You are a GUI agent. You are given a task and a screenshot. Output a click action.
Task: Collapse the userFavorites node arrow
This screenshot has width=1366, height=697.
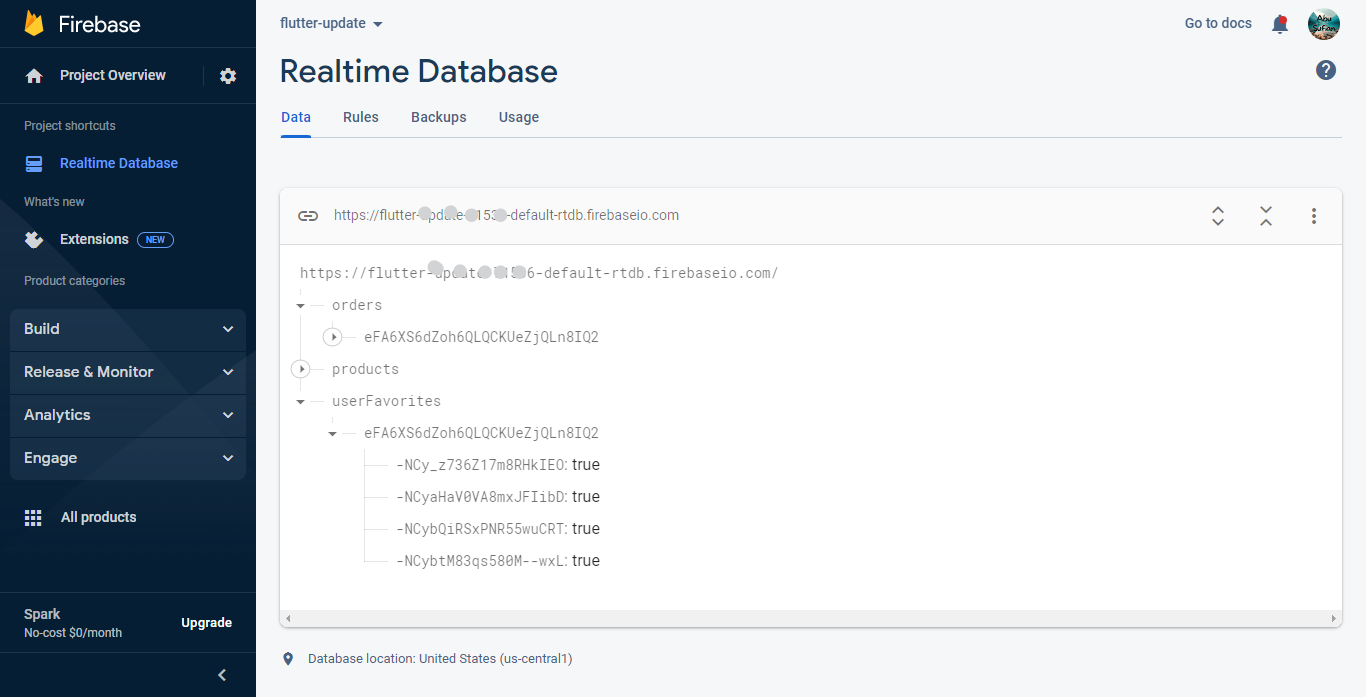coord(301,402)
